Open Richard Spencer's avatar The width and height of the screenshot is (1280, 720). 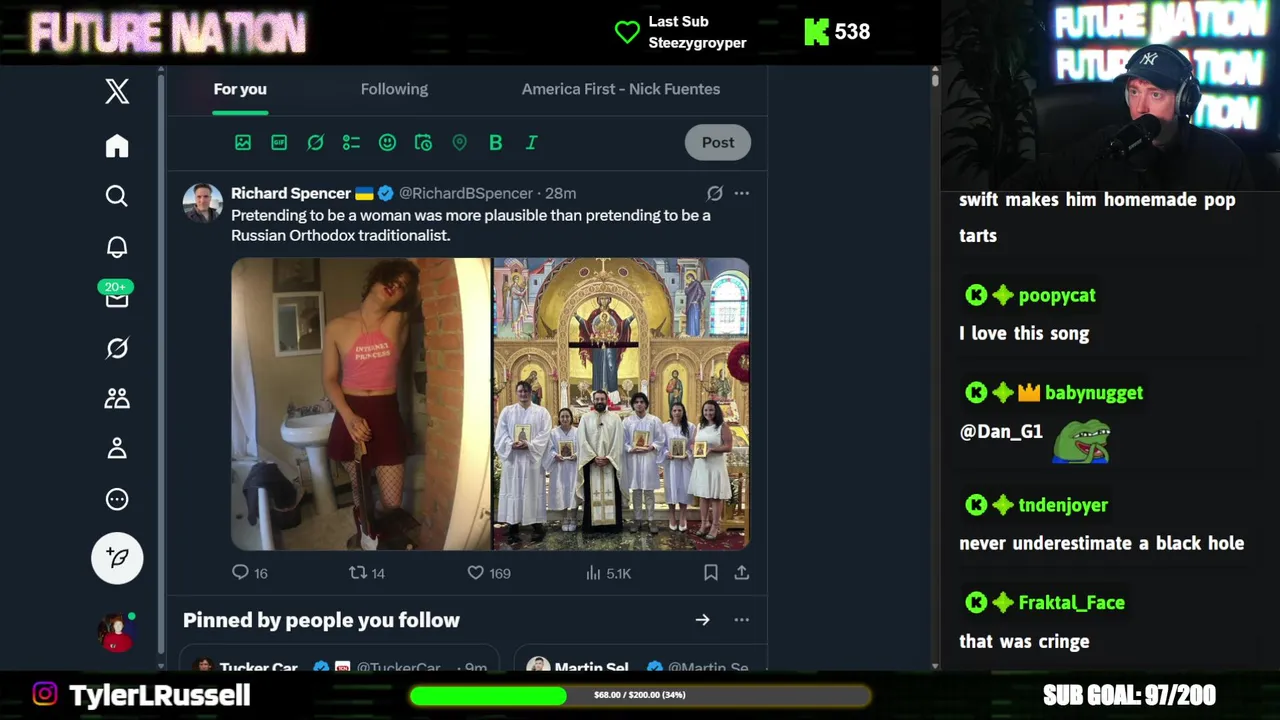pos(202,202)
